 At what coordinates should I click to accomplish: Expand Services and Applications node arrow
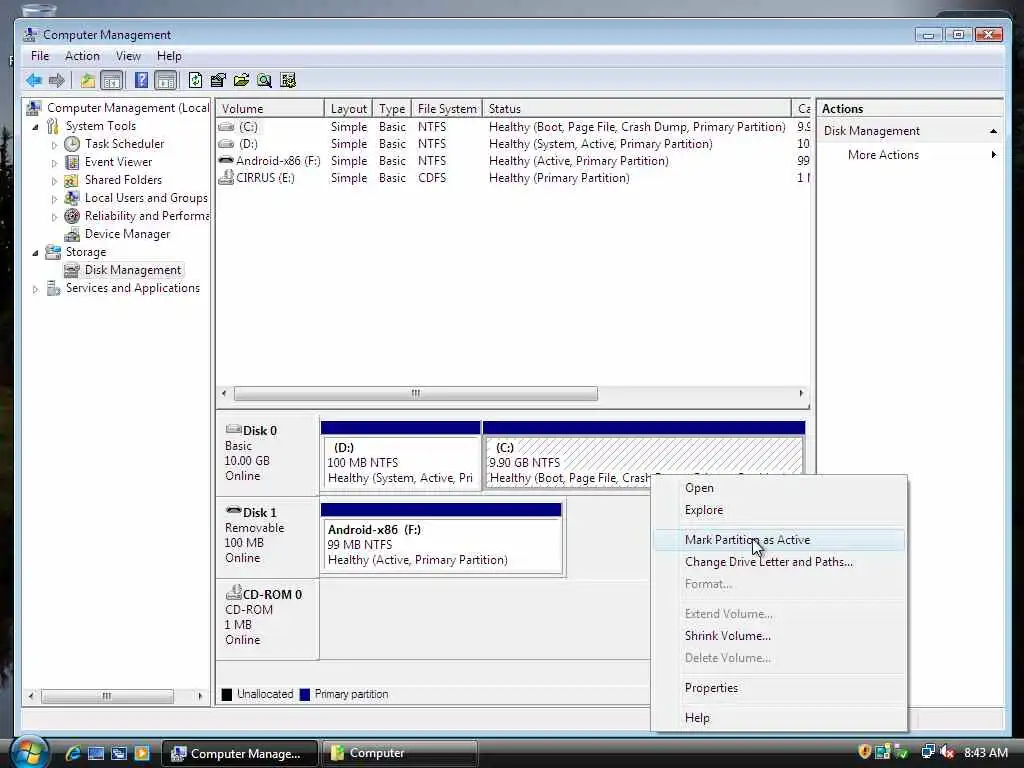pyautogui.click(x=36, y=289)
